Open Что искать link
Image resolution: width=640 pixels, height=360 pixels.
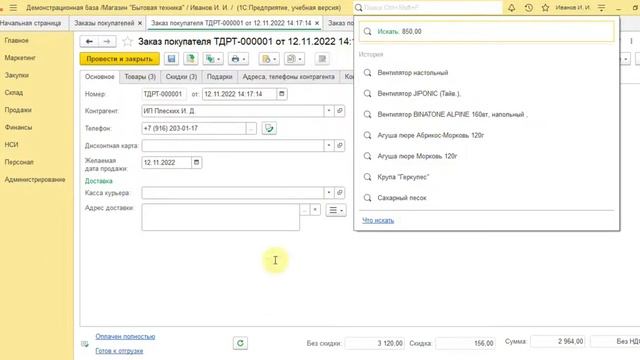pos(378,220)
